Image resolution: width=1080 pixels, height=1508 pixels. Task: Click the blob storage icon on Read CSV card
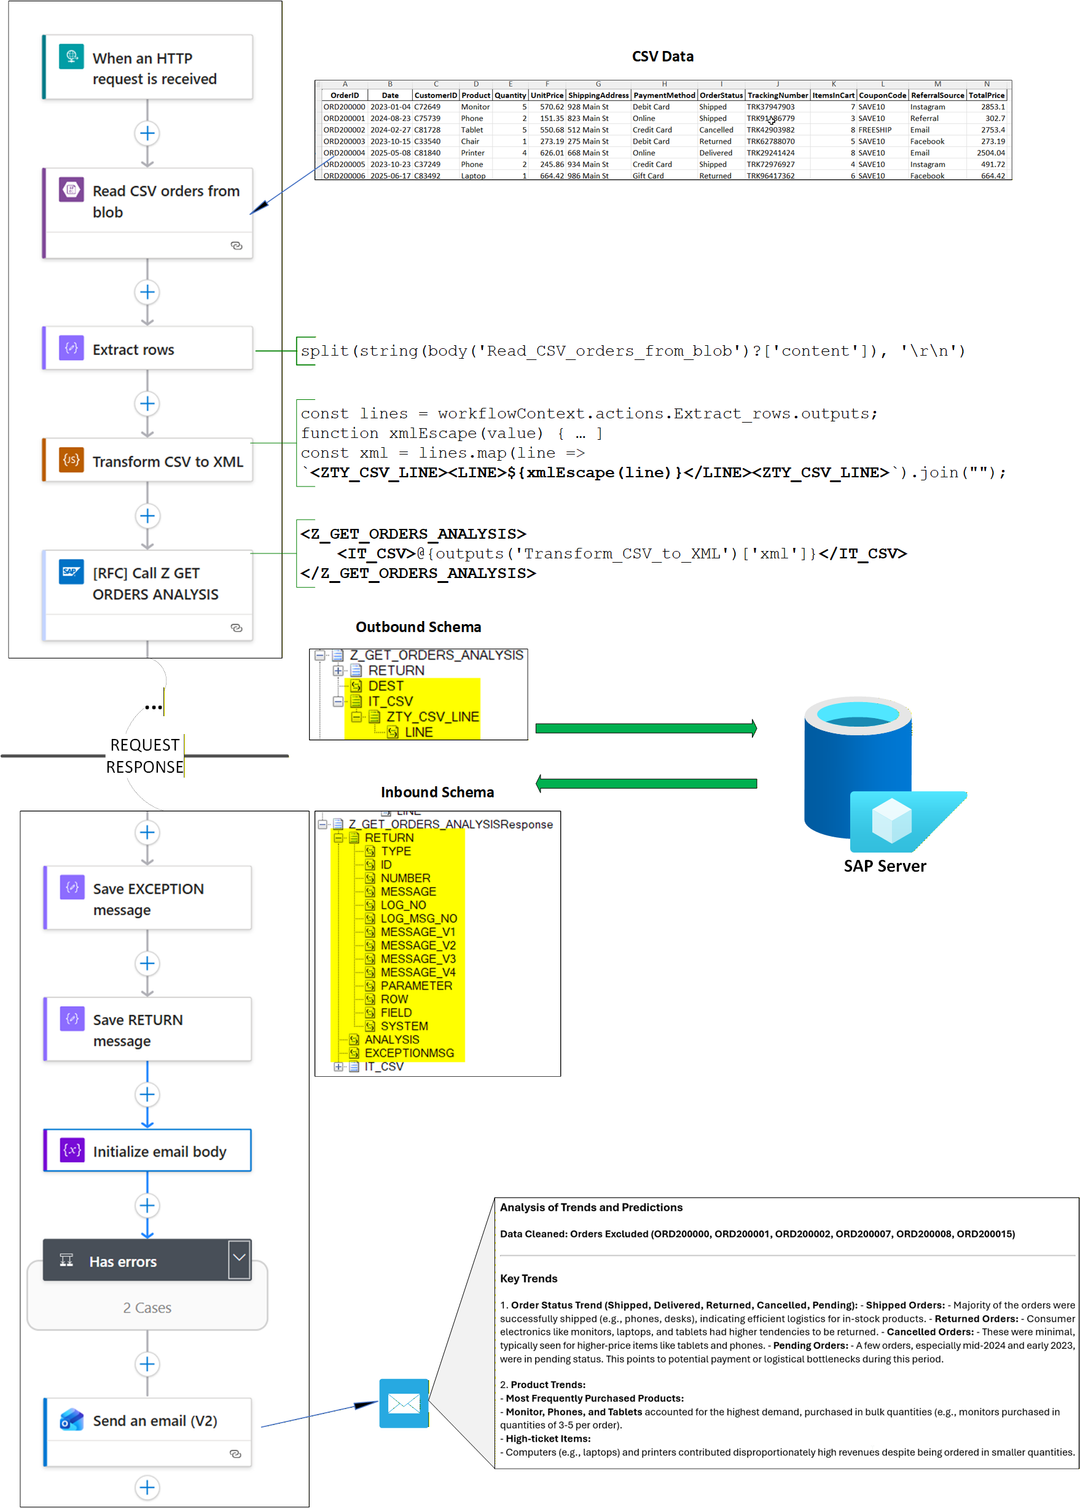click(71, 189)
